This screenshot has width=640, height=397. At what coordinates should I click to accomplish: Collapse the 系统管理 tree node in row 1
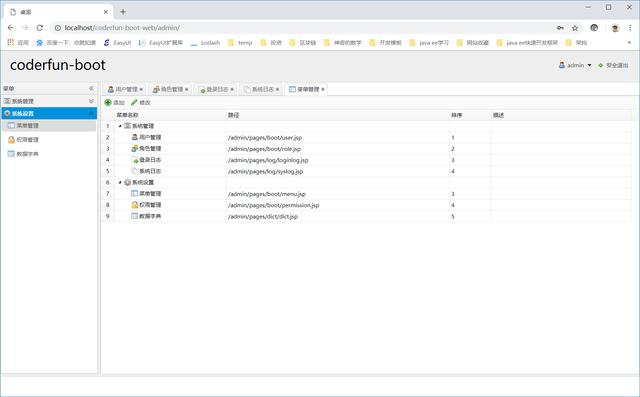[120, 126]
